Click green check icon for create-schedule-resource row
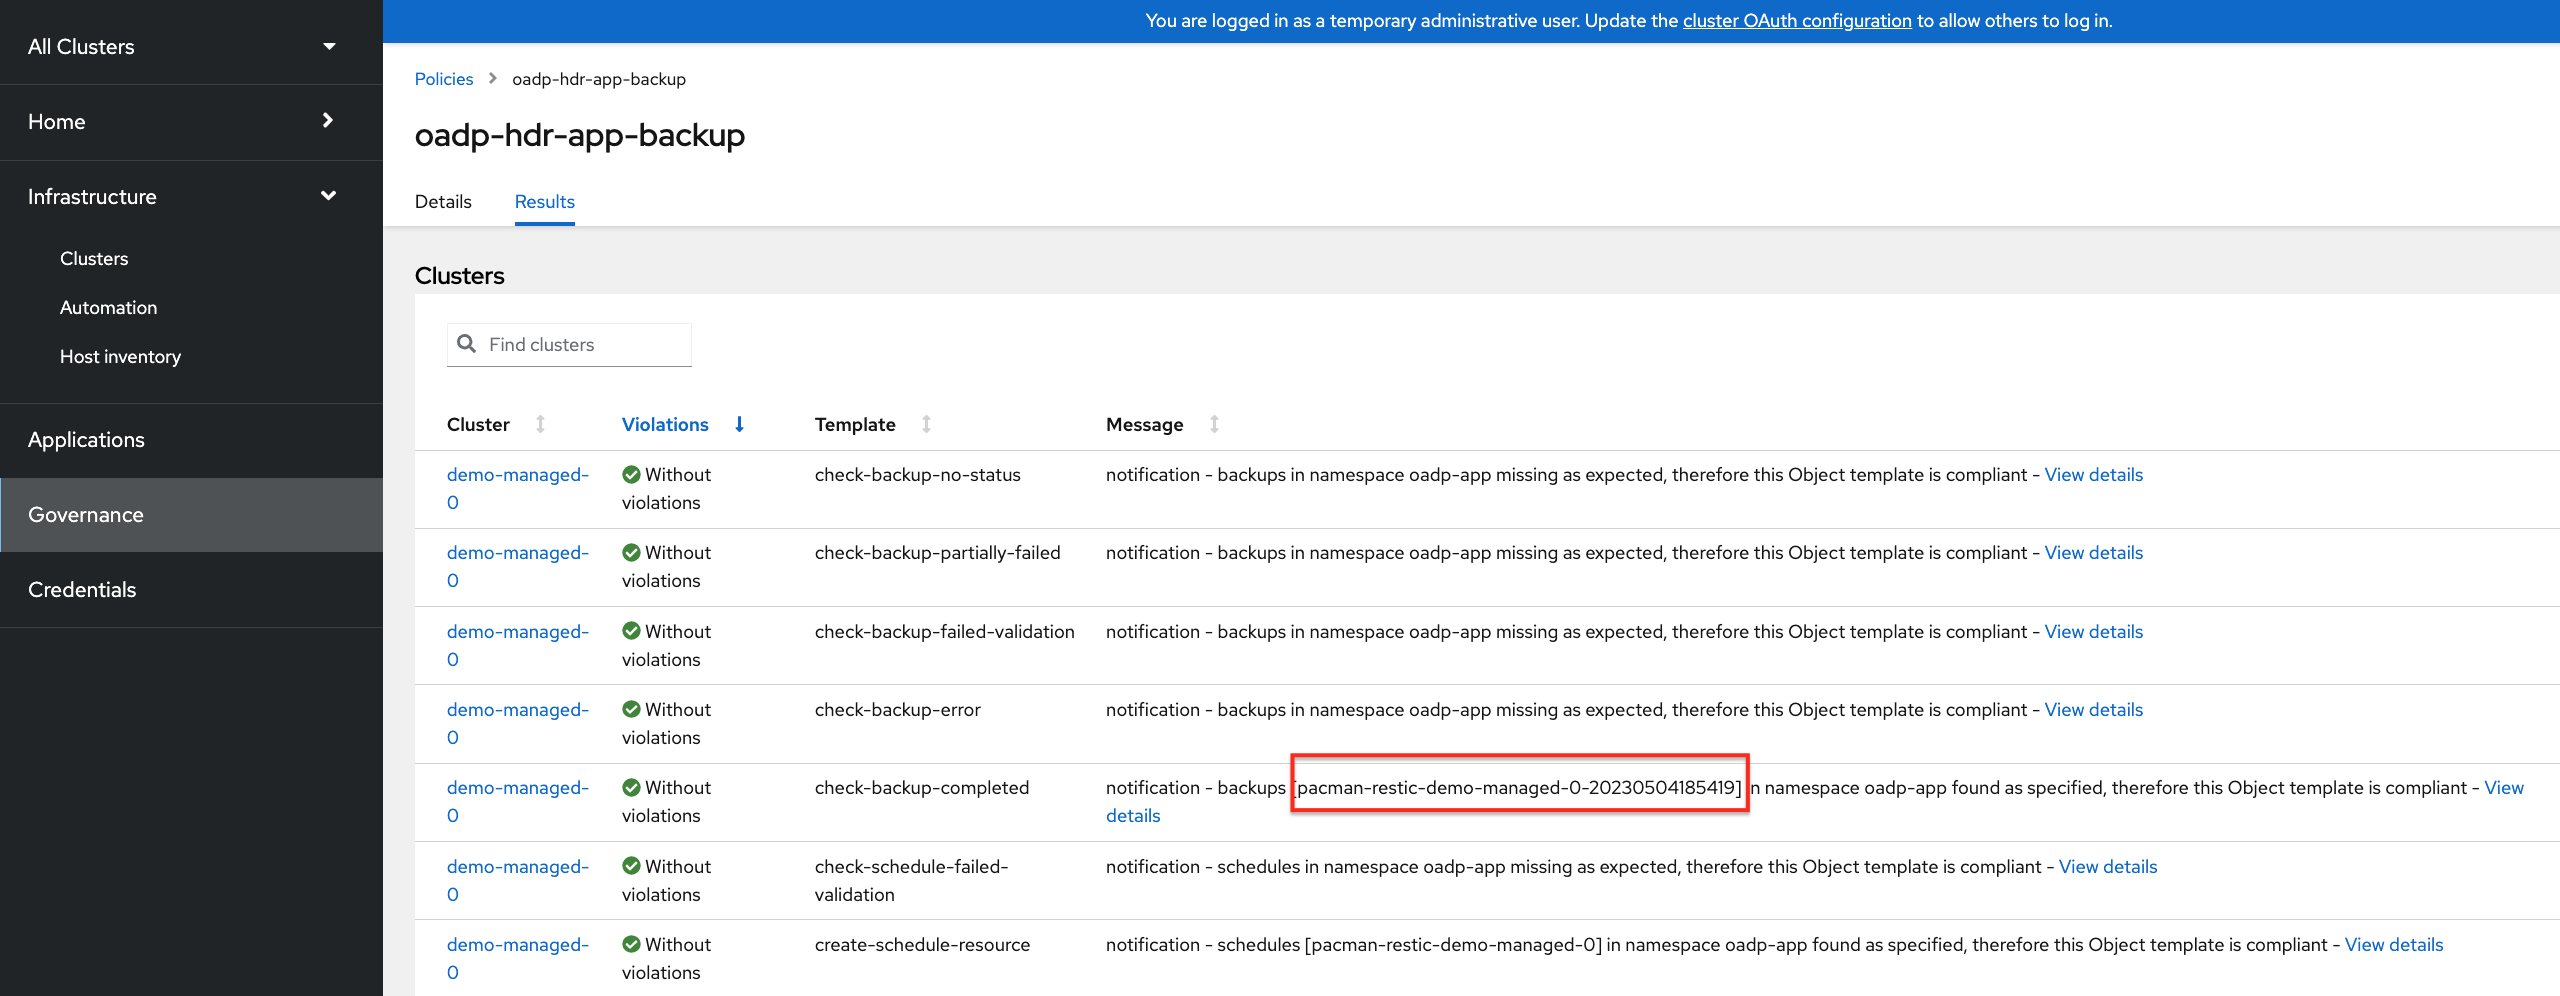 (631, 945)
